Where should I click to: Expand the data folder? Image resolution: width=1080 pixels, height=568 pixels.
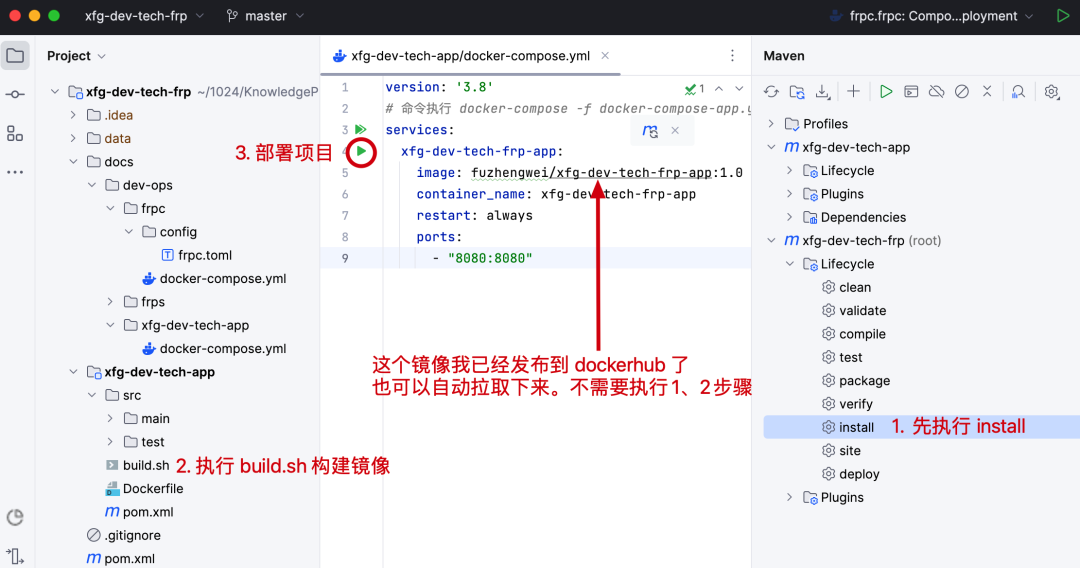[74, 138]
